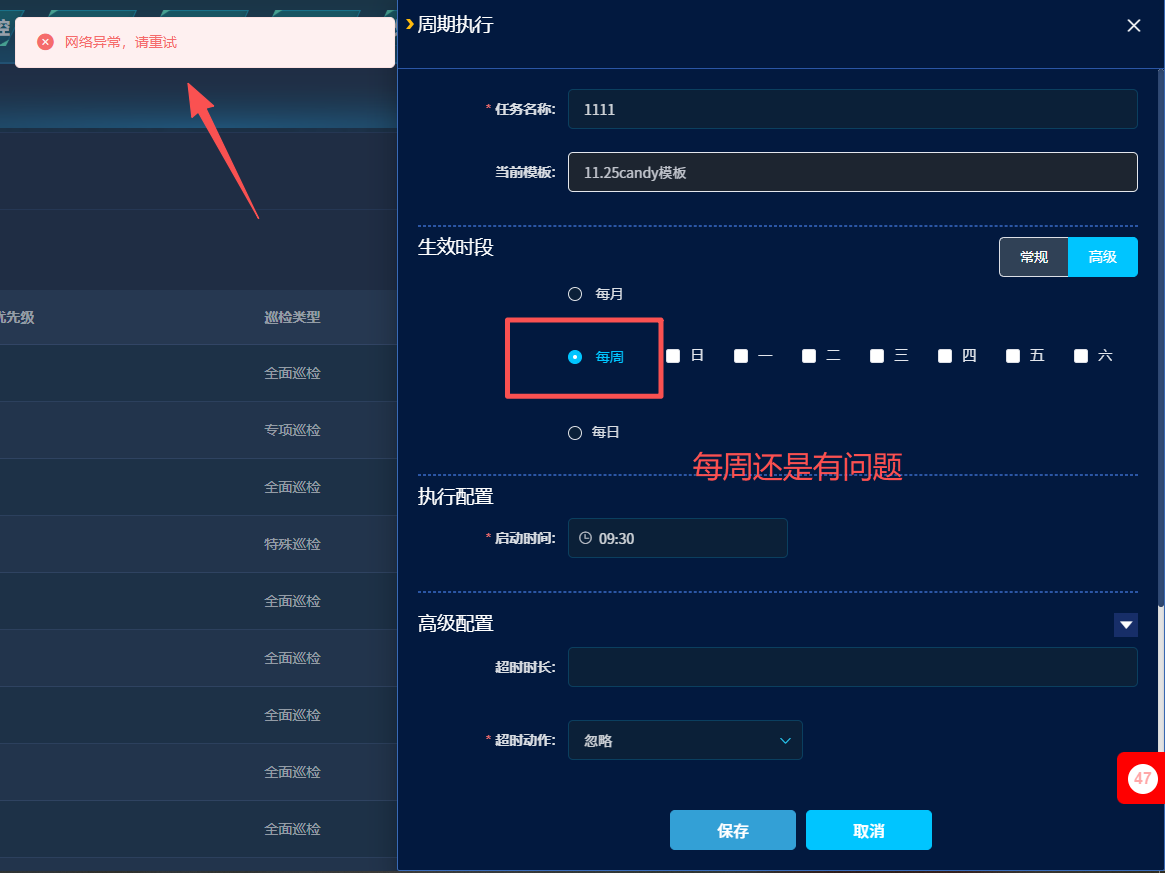Check the 一 (Monday) checkbox
Image resolution: width=1165 pixels, height=873 pixels.
pos(741,356)
